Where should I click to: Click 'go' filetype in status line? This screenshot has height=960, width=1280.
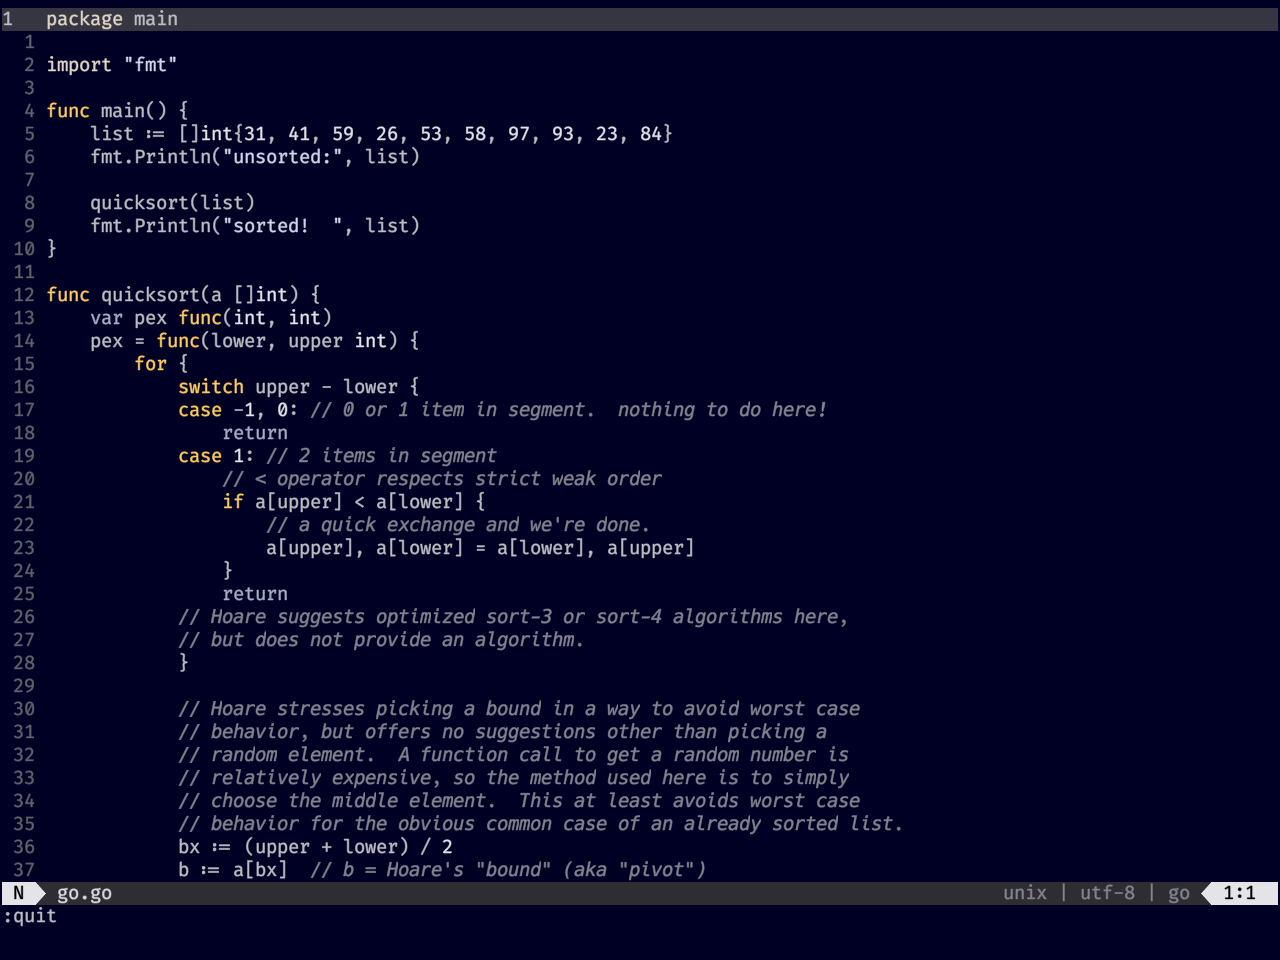pos(1179,893)
